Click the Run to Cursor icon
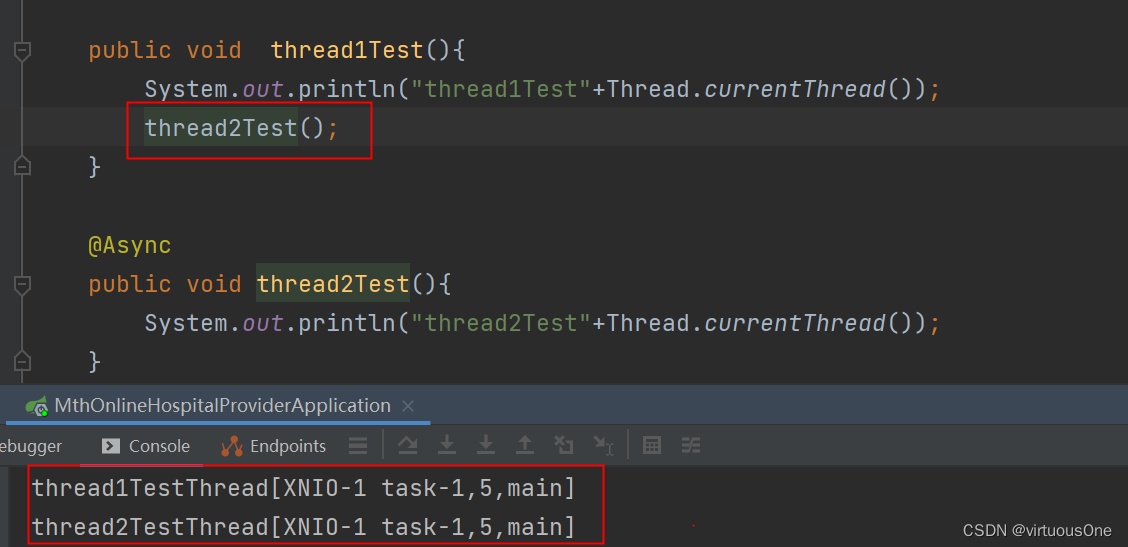Viewport: 1128px width, 547px height. click(602, 446)
